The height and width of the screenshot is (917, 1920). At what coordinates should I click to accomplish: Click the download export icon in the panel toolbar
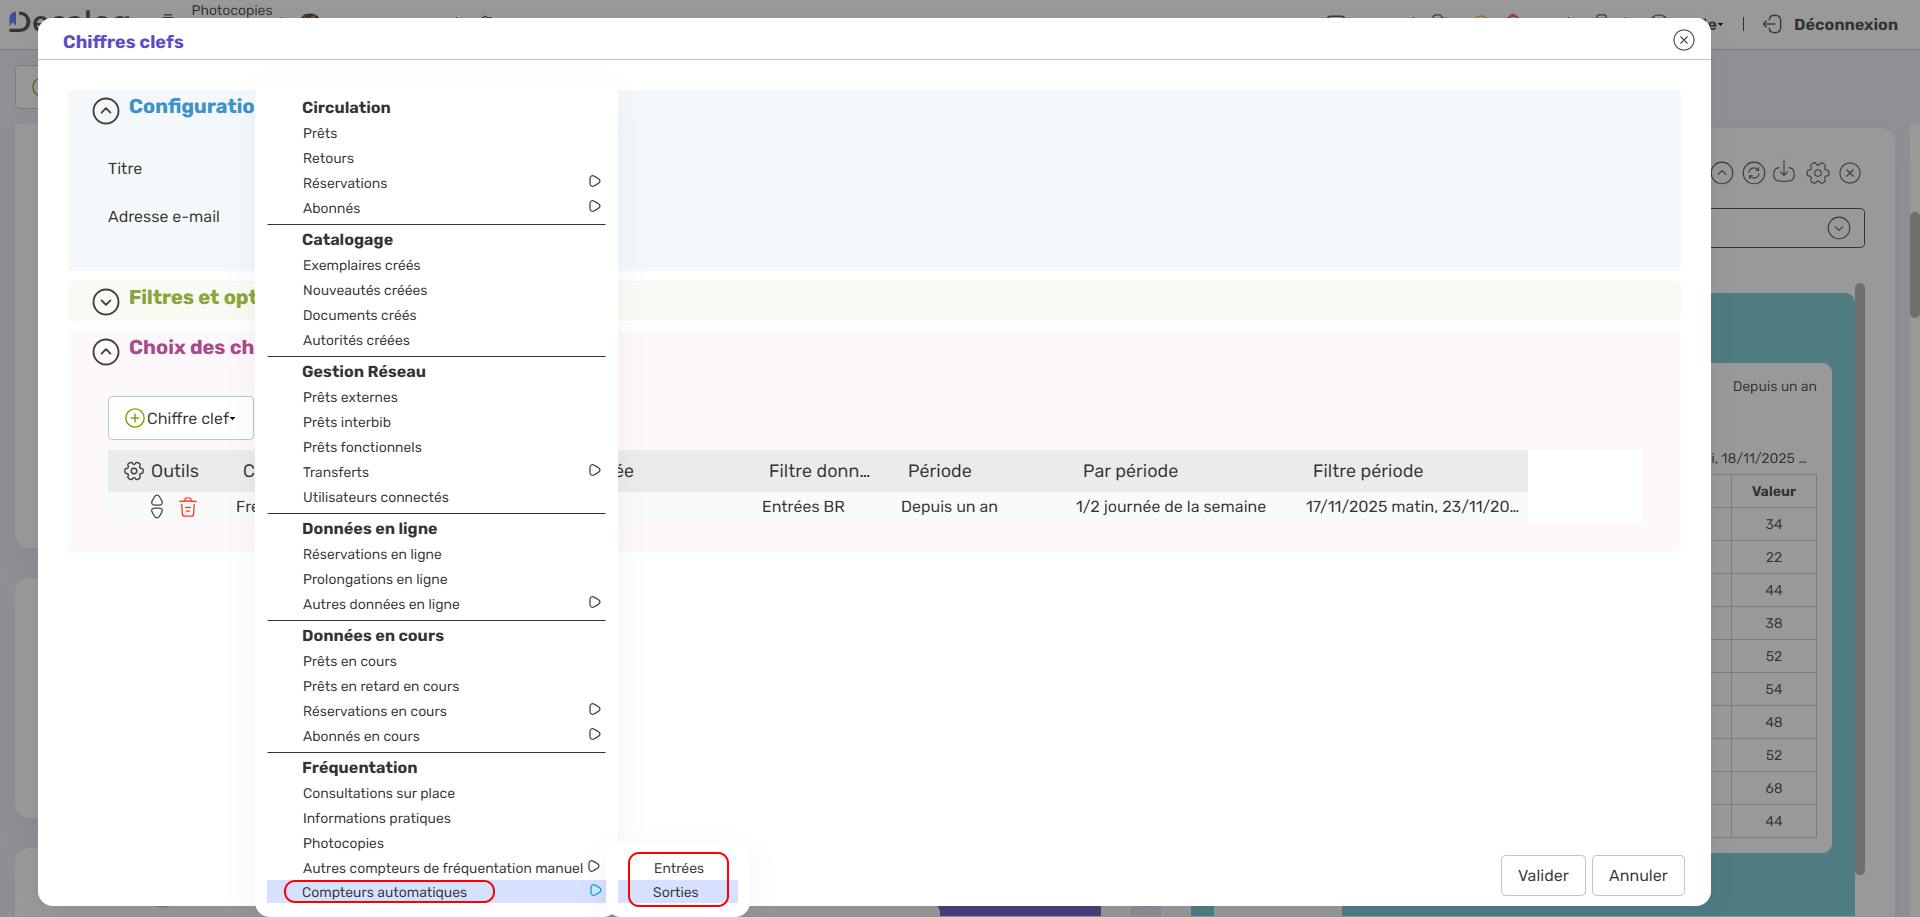pos(1786,172)
